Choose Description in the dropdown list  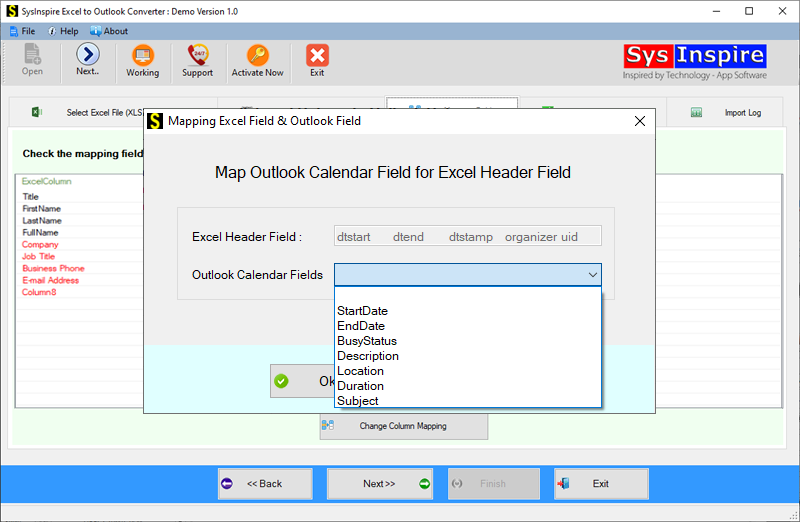(x=467, y=356)
